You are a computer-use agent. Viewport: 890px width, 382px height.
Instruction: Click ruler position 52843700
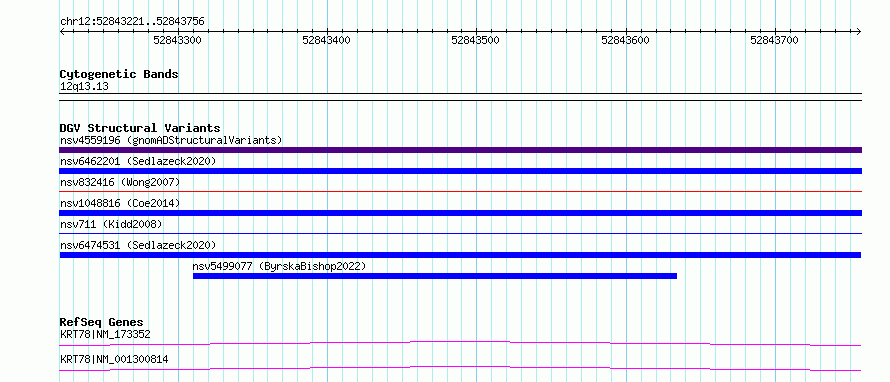pos(774,40)
